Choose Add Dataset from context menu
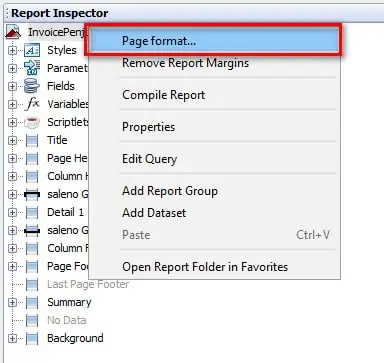384x363 pixels. 213,213
